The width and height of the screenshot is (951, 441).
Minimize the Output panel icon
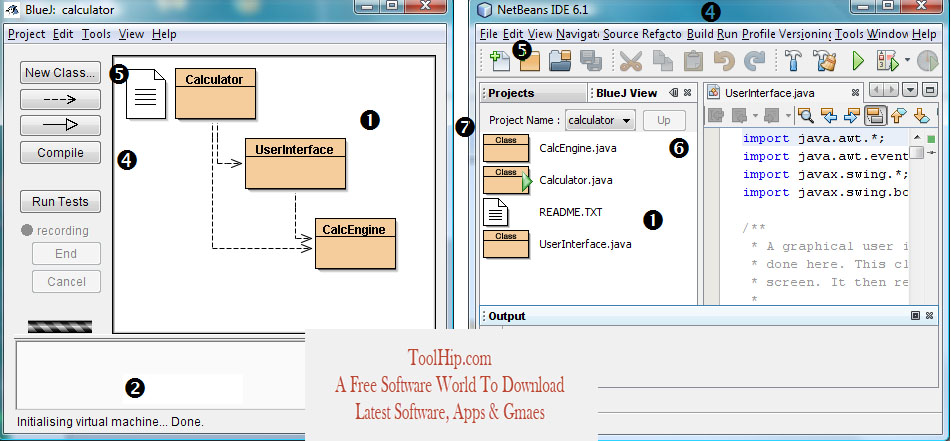[915, 315]
